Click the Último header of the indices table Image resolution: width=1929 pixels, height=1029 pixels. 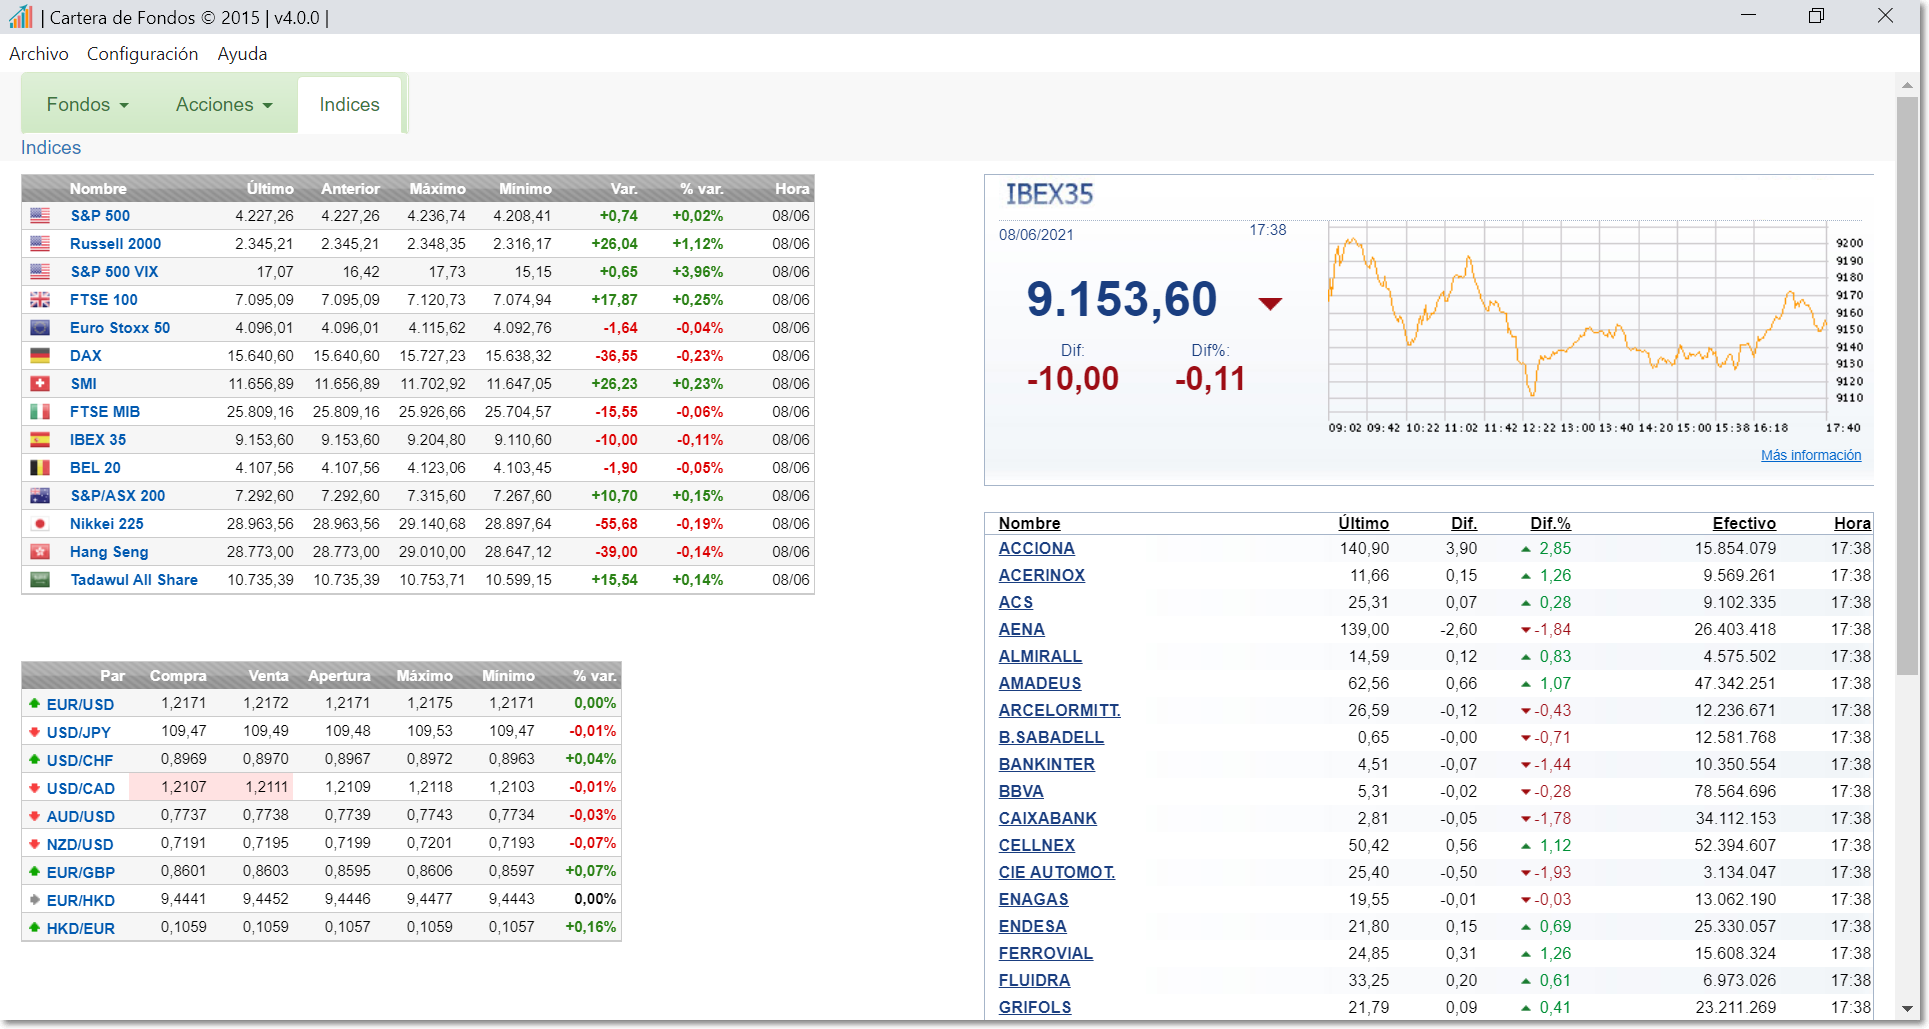[270, 188]
